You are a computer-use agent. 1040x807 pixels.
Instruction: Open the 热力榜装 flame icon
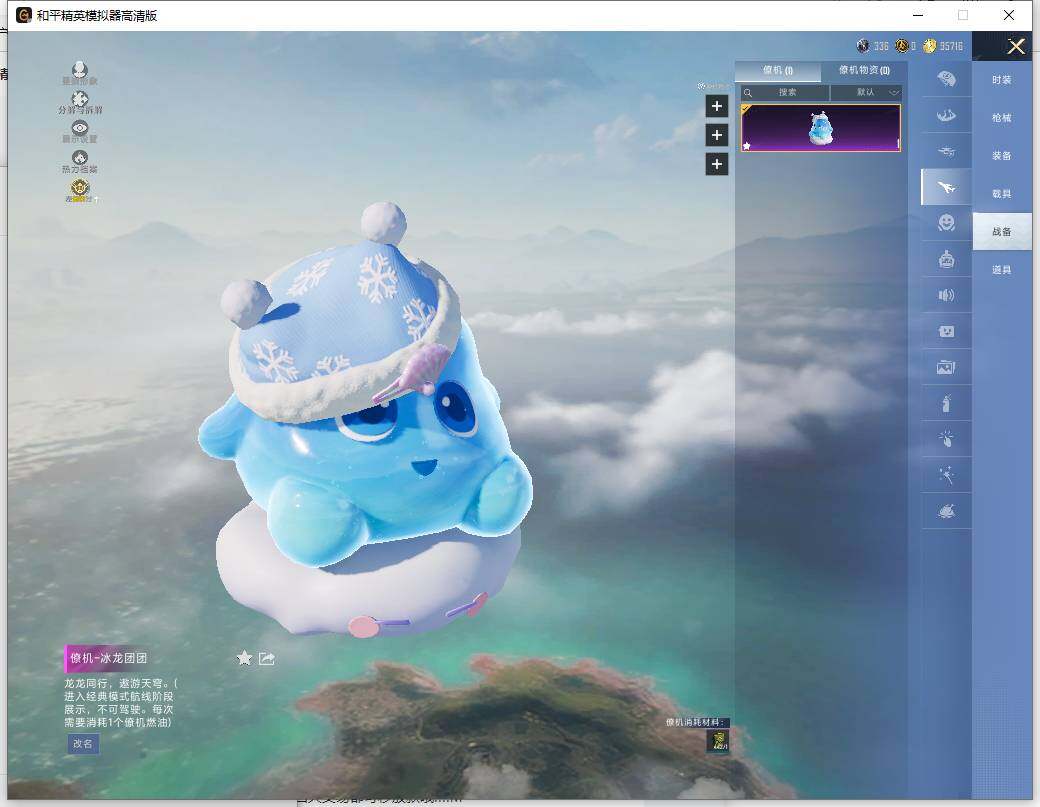tap(80, 160)
